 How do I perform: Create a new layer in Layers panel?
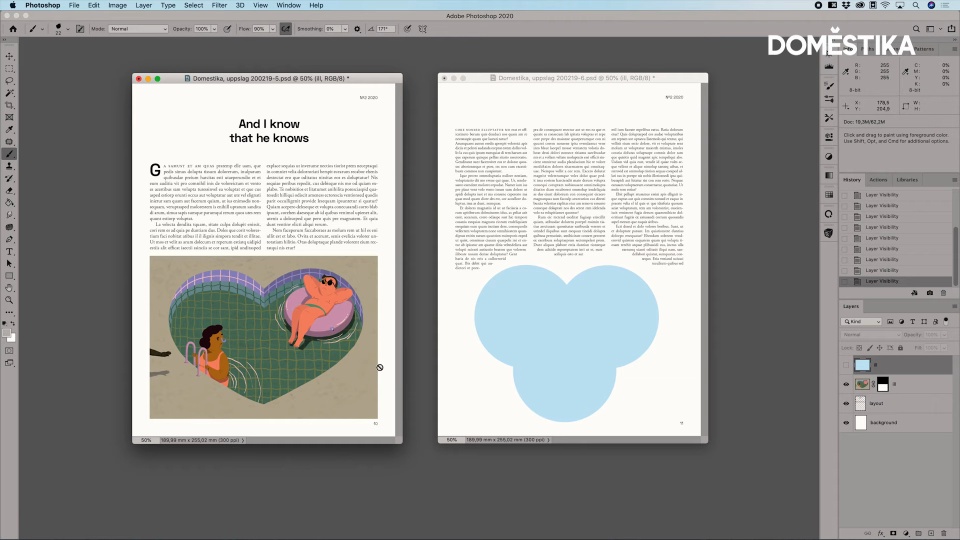click(932, 533)
